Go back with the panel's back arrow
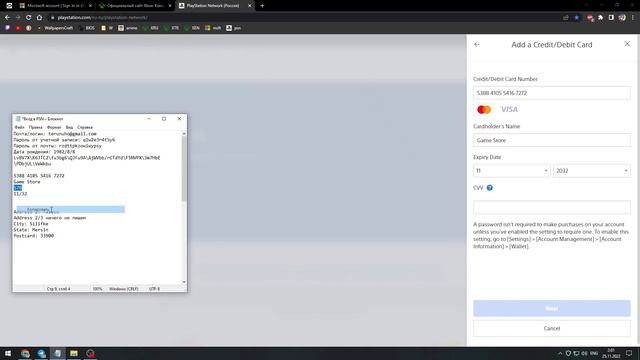The image size is (640, 360). (477, 44)
